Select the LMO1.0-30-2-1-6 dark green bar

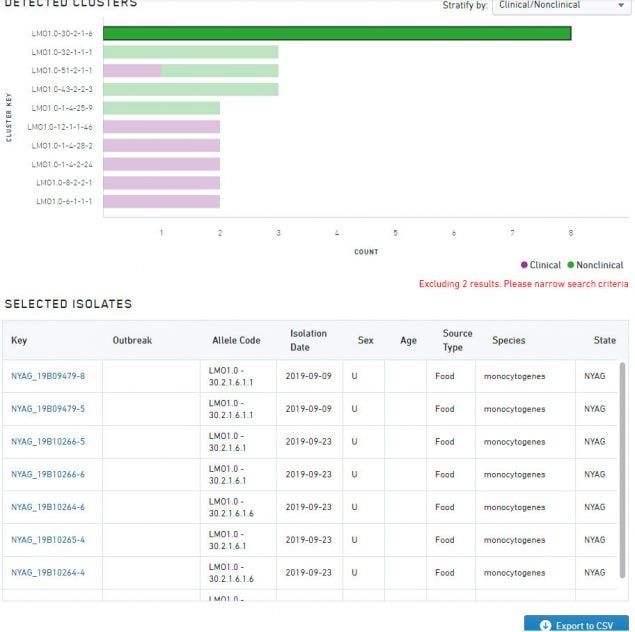(x=337, y=33)
